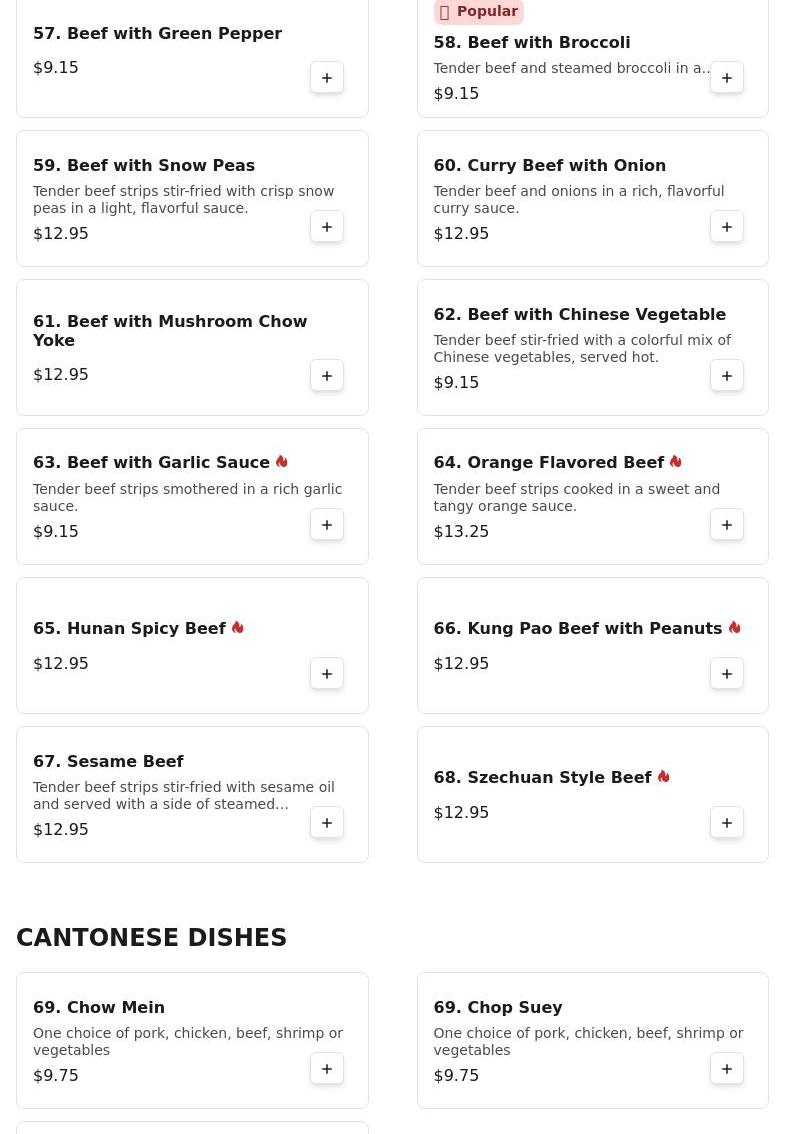The height and width of the screenshot is (1134, 785).
Task: Add Beef with Garlic Sauce
Action: pos(327,525)
